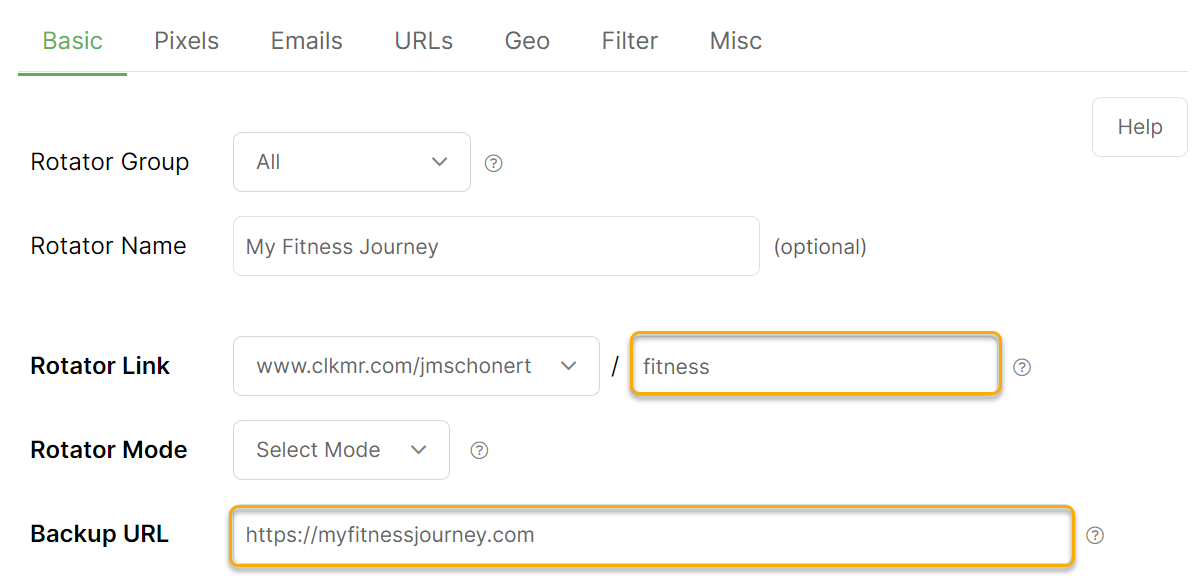Click the Rotator Name input field
Screen dimensions: 1197x582
(496, 246)
